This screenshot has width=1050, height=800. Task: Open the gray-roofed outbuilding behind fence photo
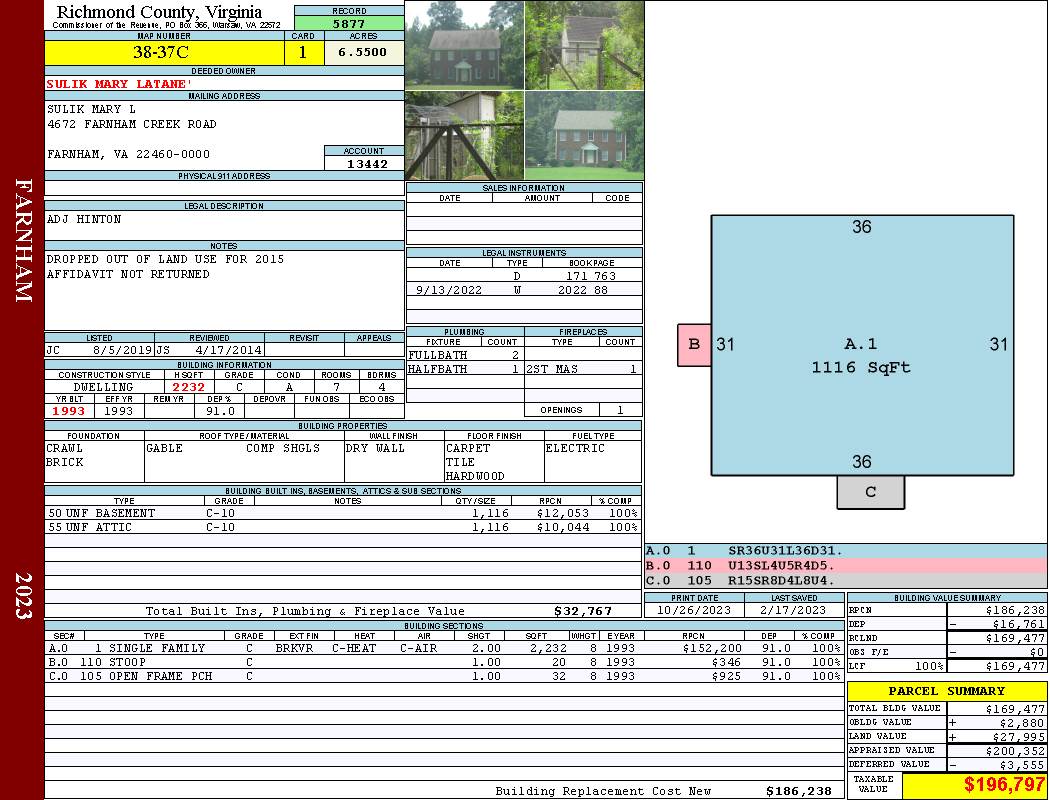pos(584,45)
